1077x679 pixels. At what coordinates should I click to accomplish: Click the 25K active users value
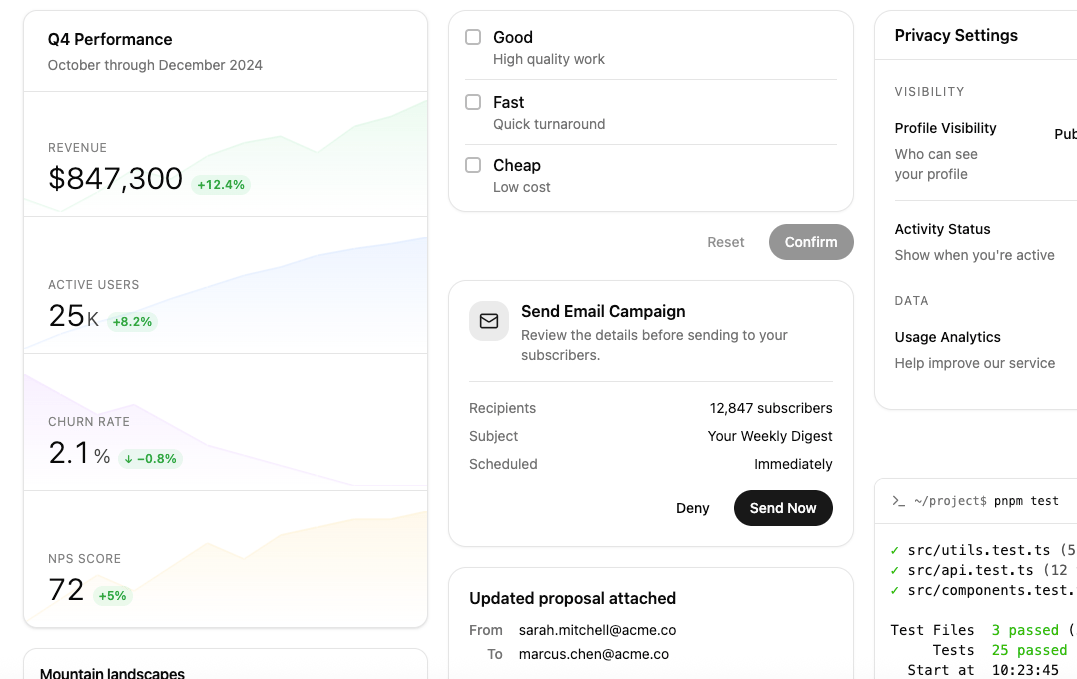click(73, 316)
